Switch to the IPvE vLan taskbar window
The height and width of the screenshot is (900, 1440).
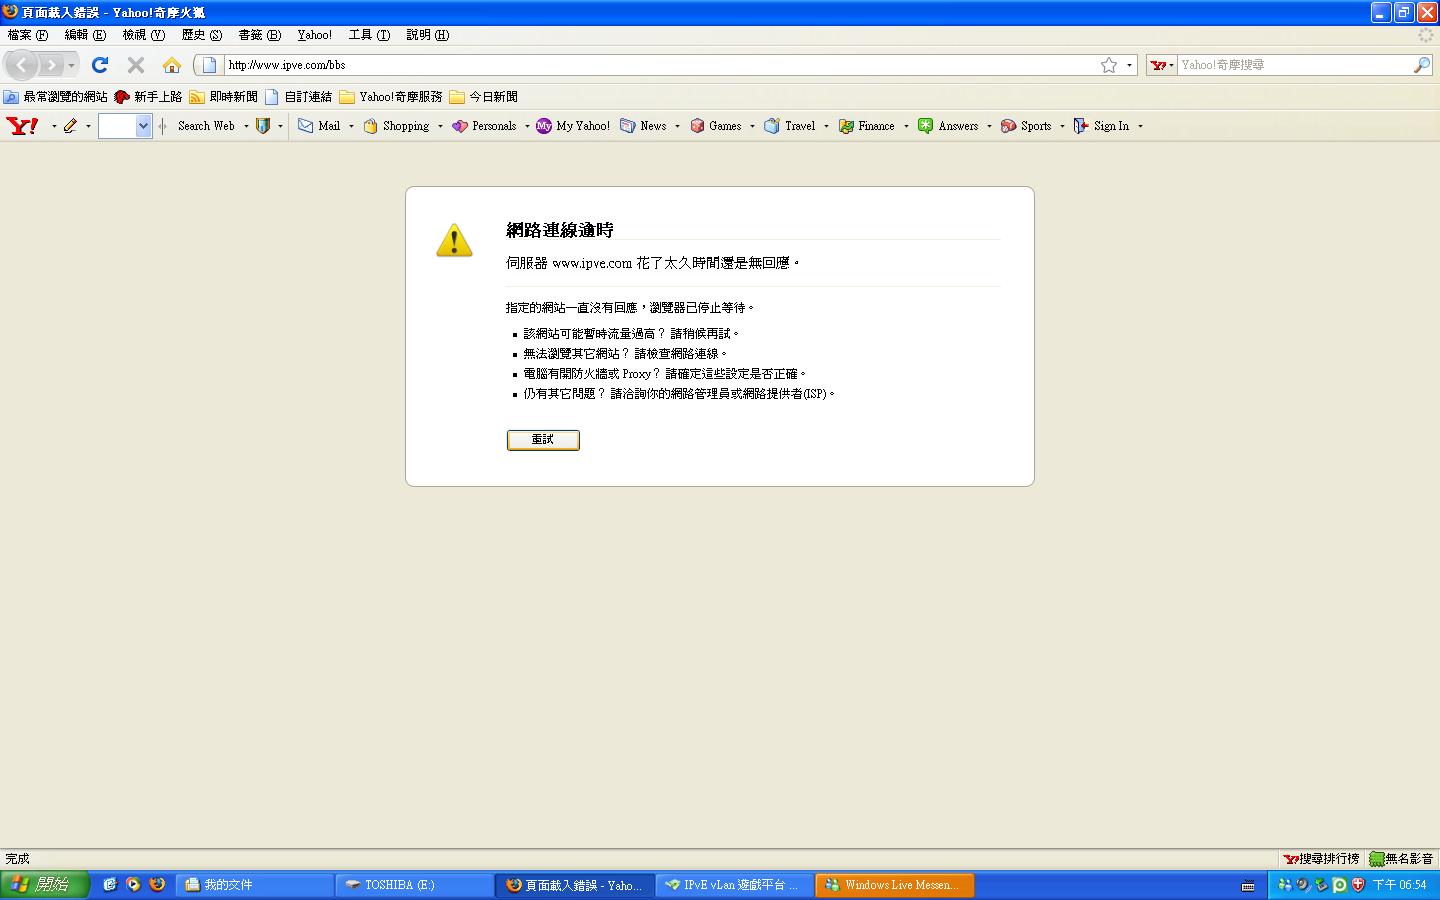(735, 885)
